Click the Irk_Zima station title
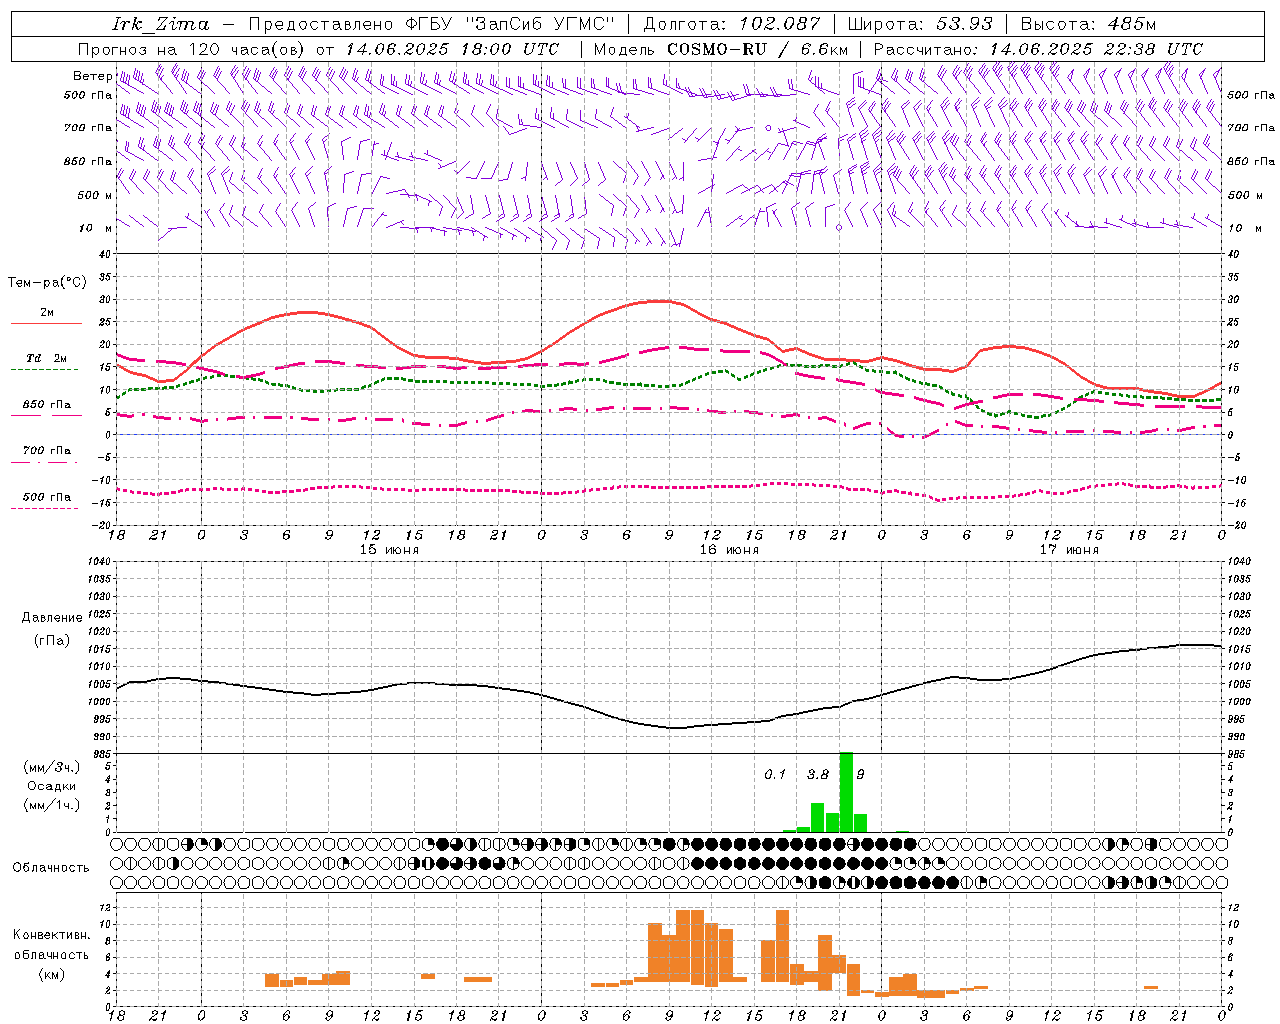The image size is (1280, 1024). (161, 24)
